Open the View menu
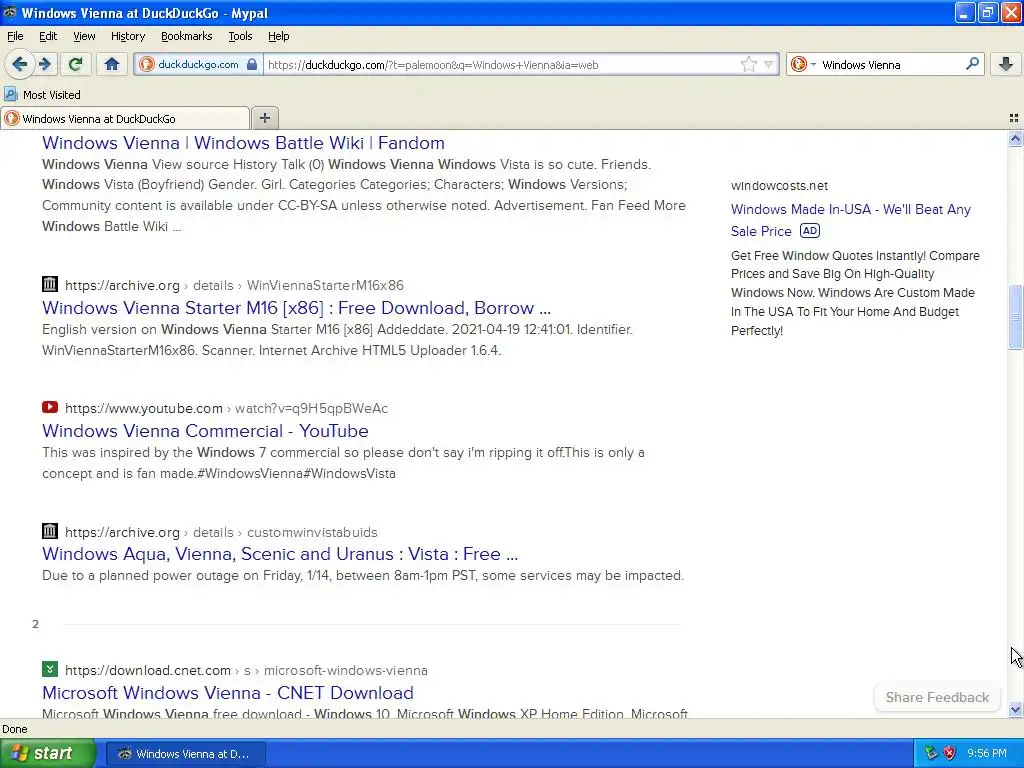 (x=84, y=36)
